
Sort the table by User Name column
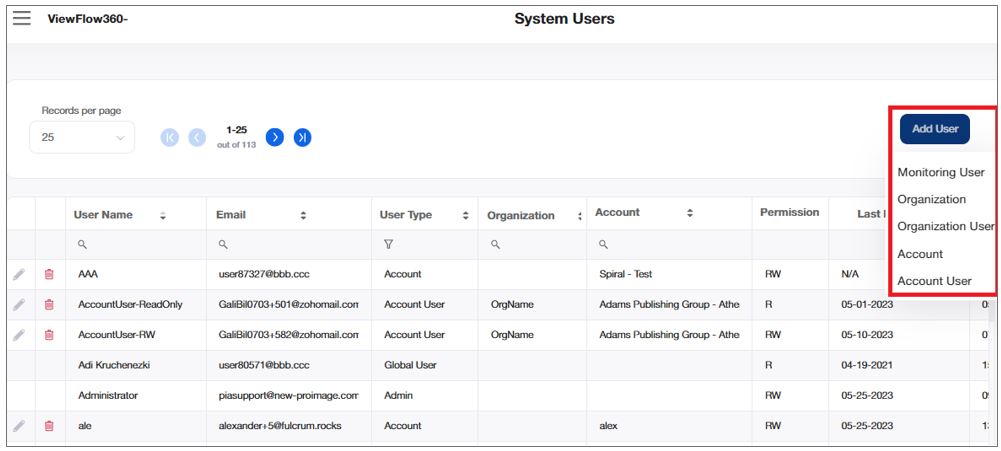(x=163, y=215)
